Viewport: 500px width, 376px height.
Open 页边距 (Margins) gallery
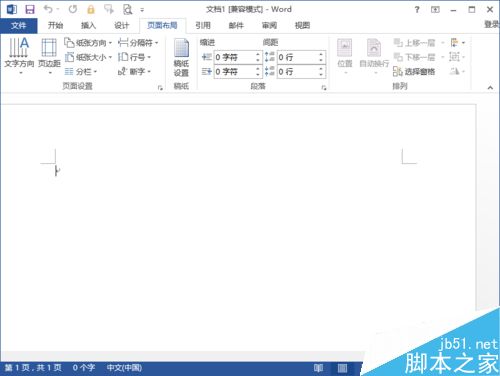[x=49, y=56]
